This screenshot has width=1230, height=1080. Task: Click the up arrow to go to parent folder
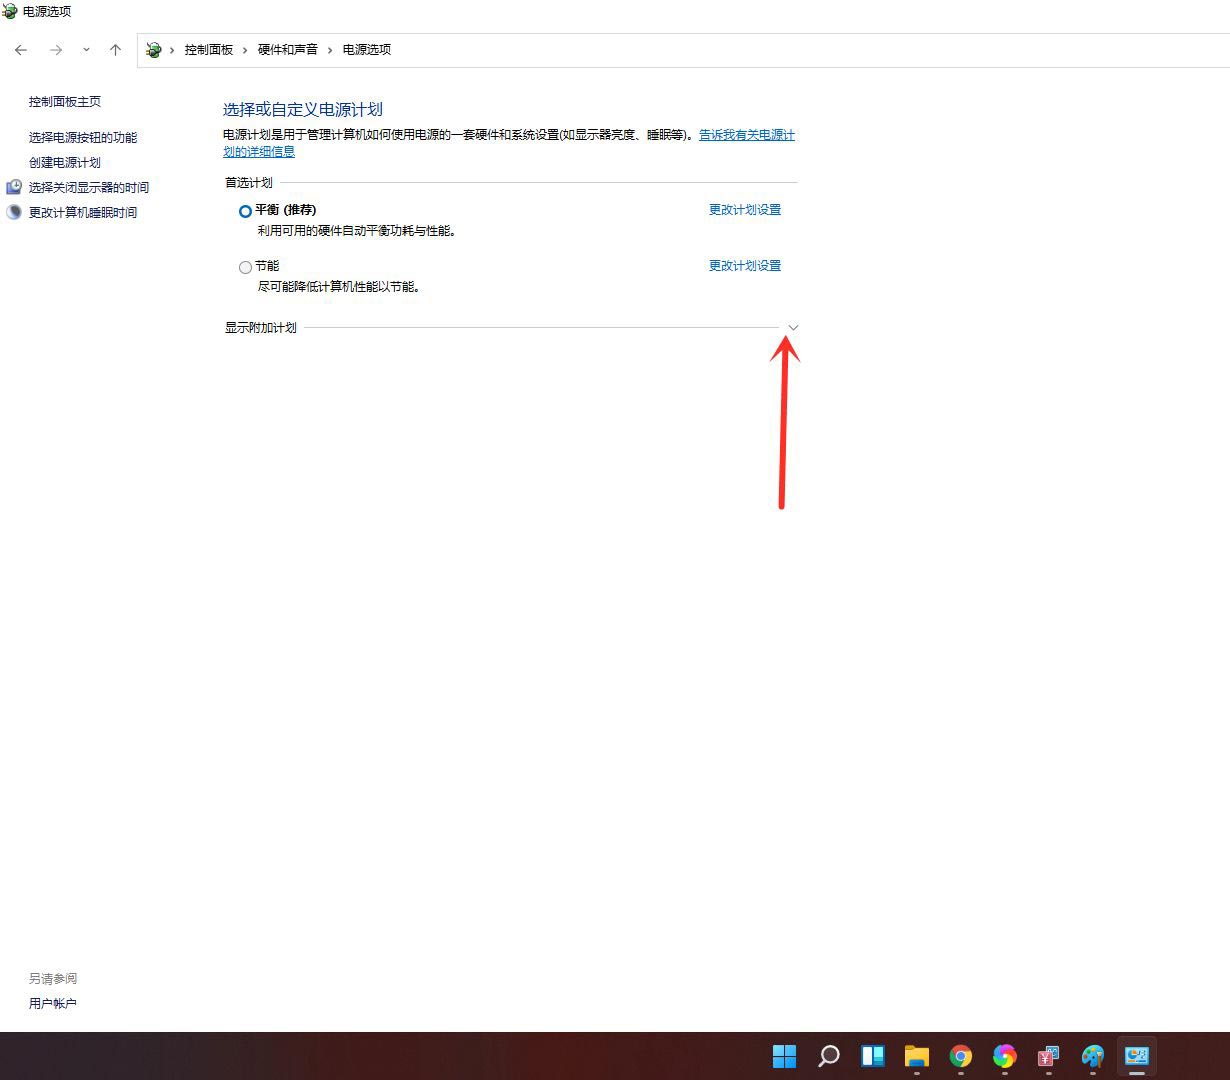coord(115,49)
